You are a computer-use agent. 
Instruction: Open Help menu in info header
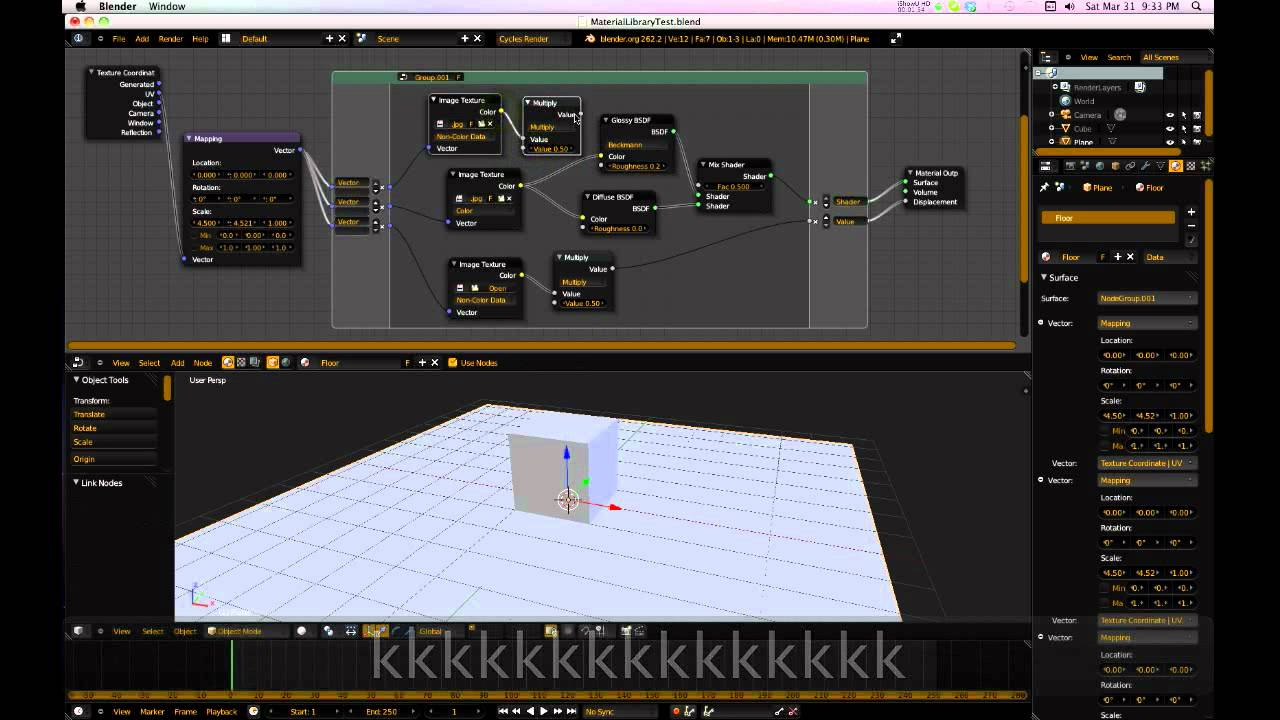pos(200,39)
